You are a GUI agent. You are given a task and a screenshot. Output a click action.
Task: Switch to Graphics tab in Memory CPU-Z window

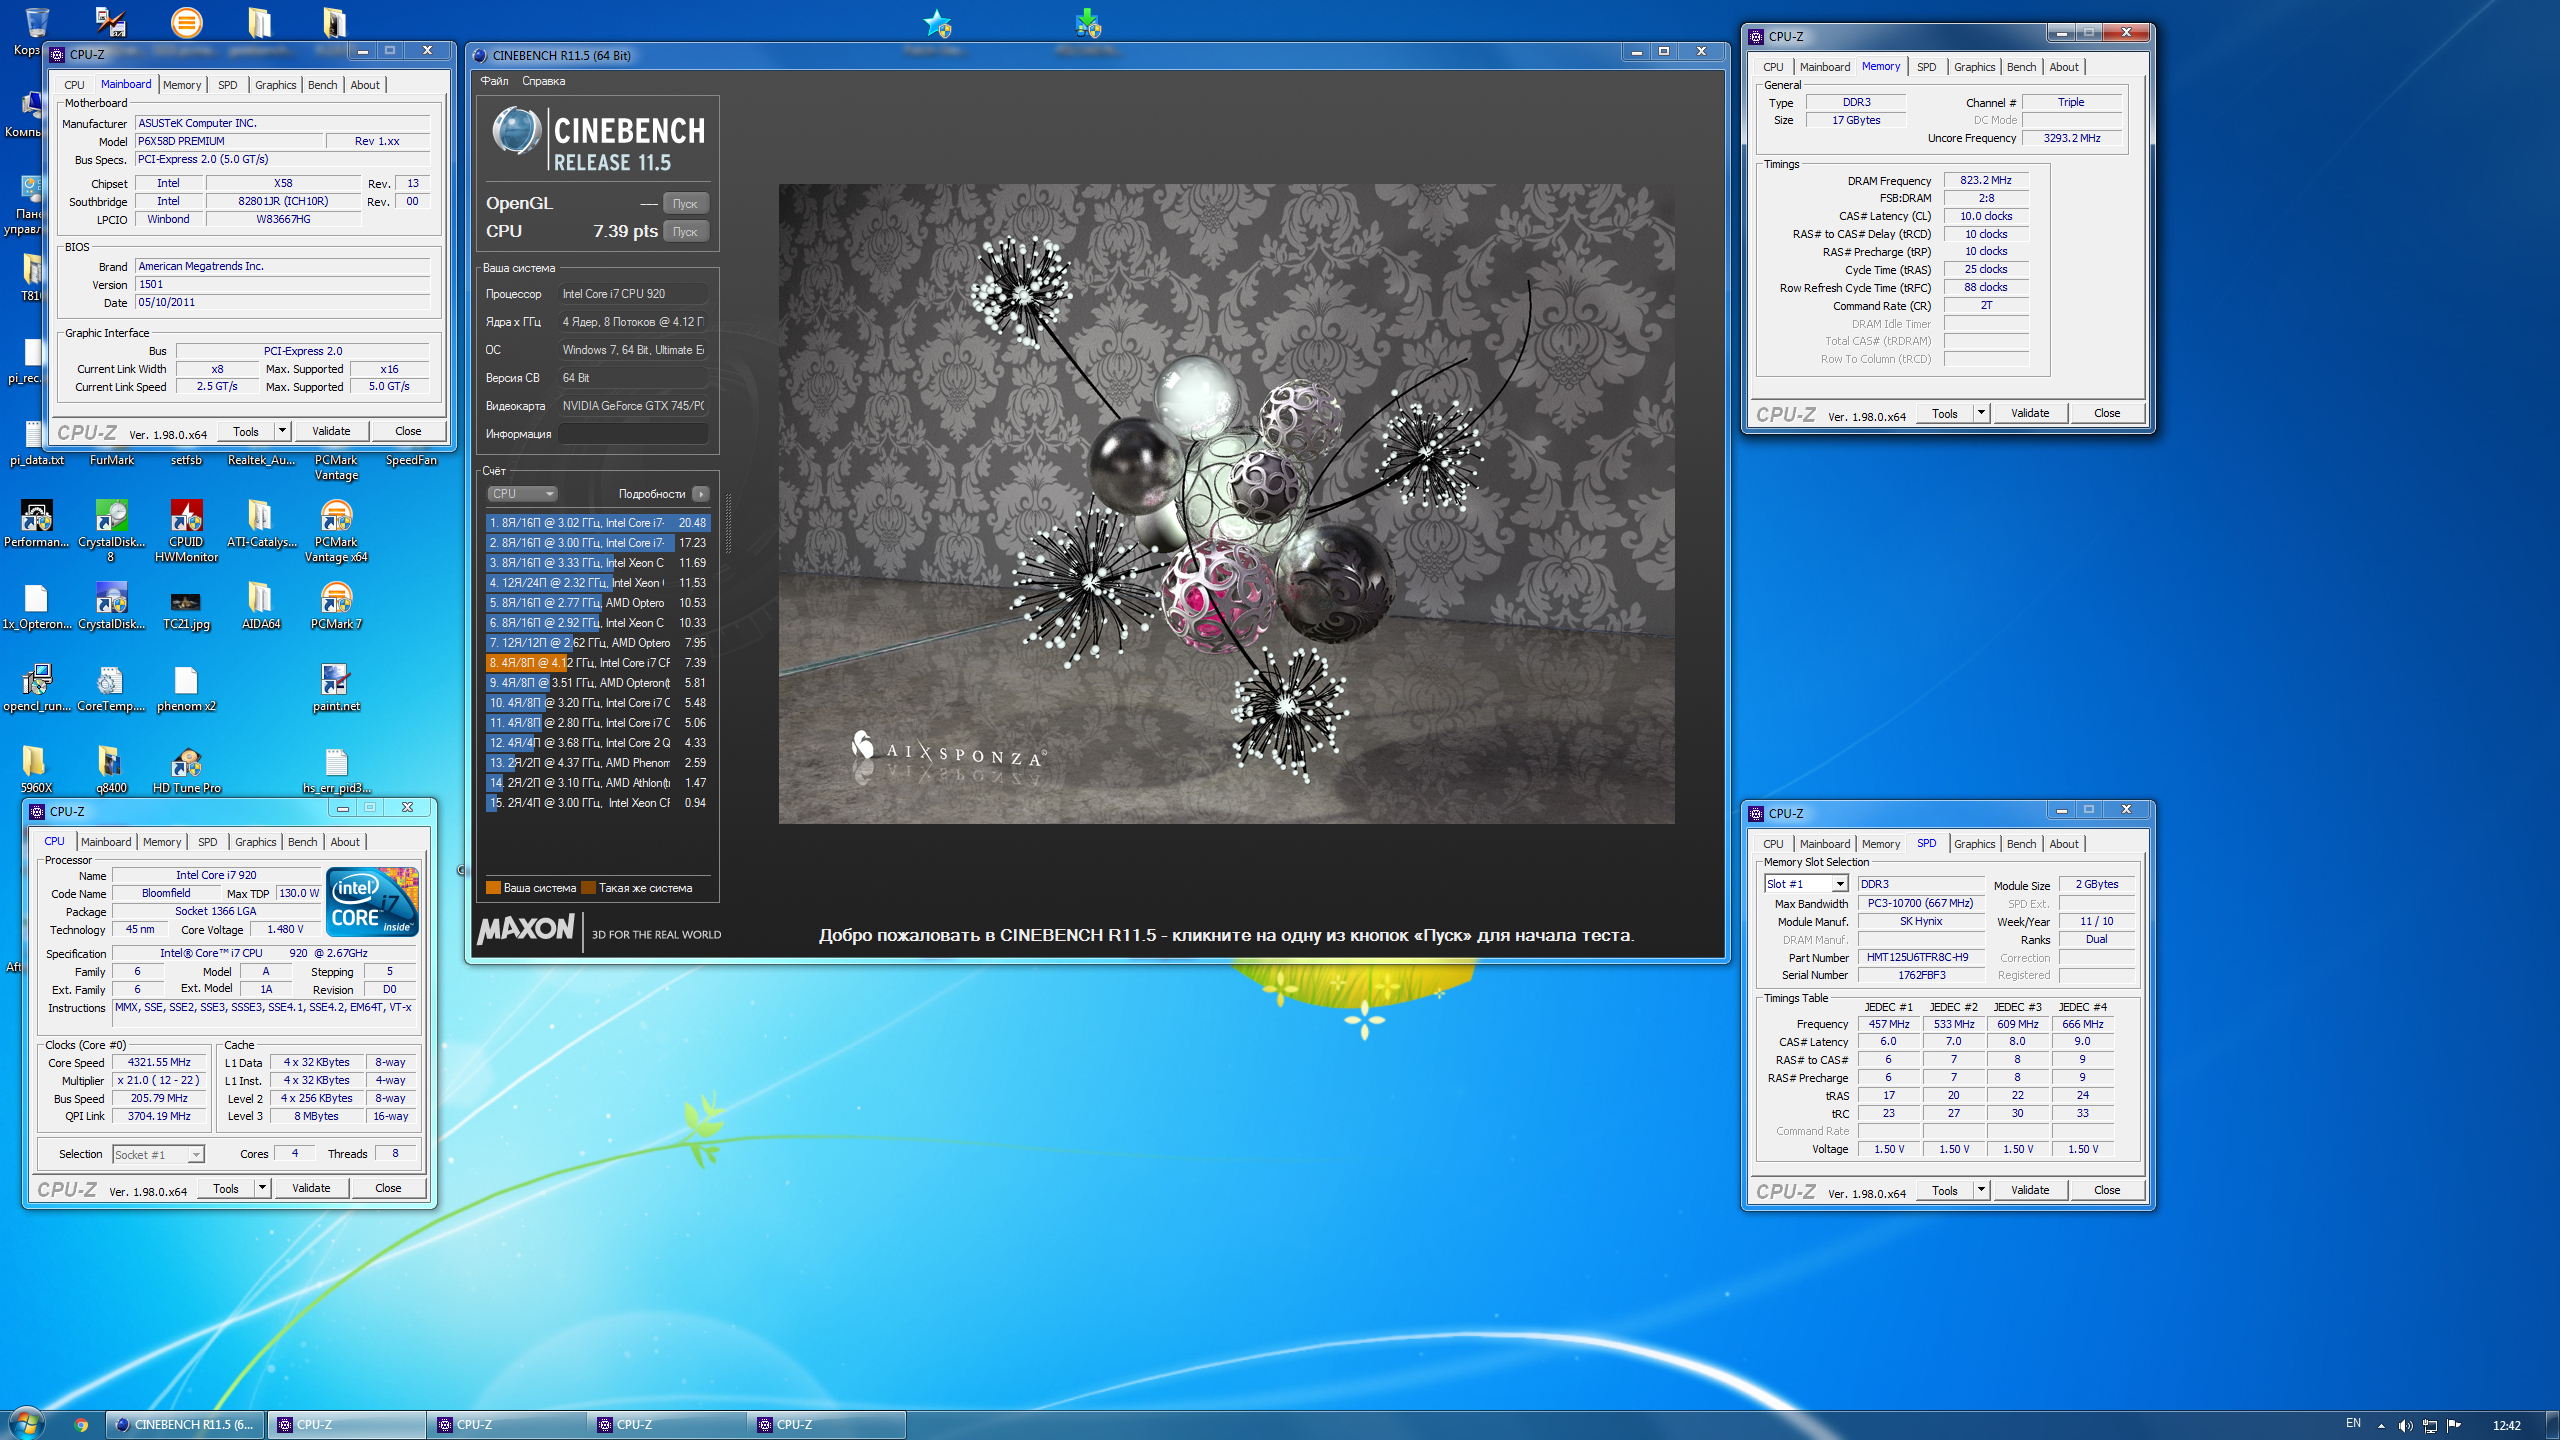pyautogui.click(x=1974, y=67)
